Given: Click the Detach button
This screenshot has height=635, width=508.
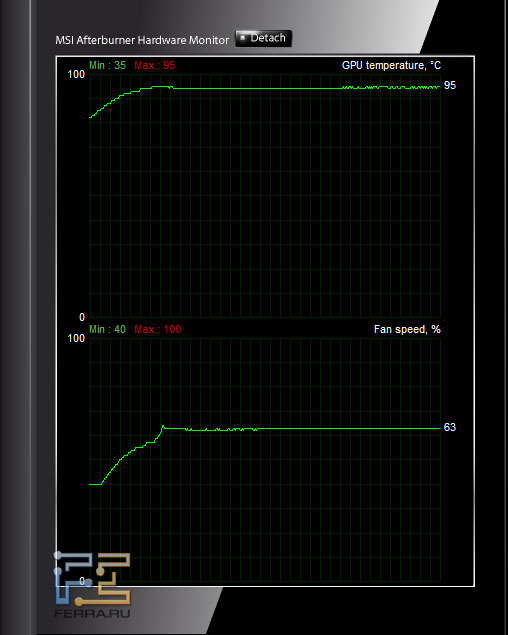Looking at the screenshot, I should (x=263, y=38).
